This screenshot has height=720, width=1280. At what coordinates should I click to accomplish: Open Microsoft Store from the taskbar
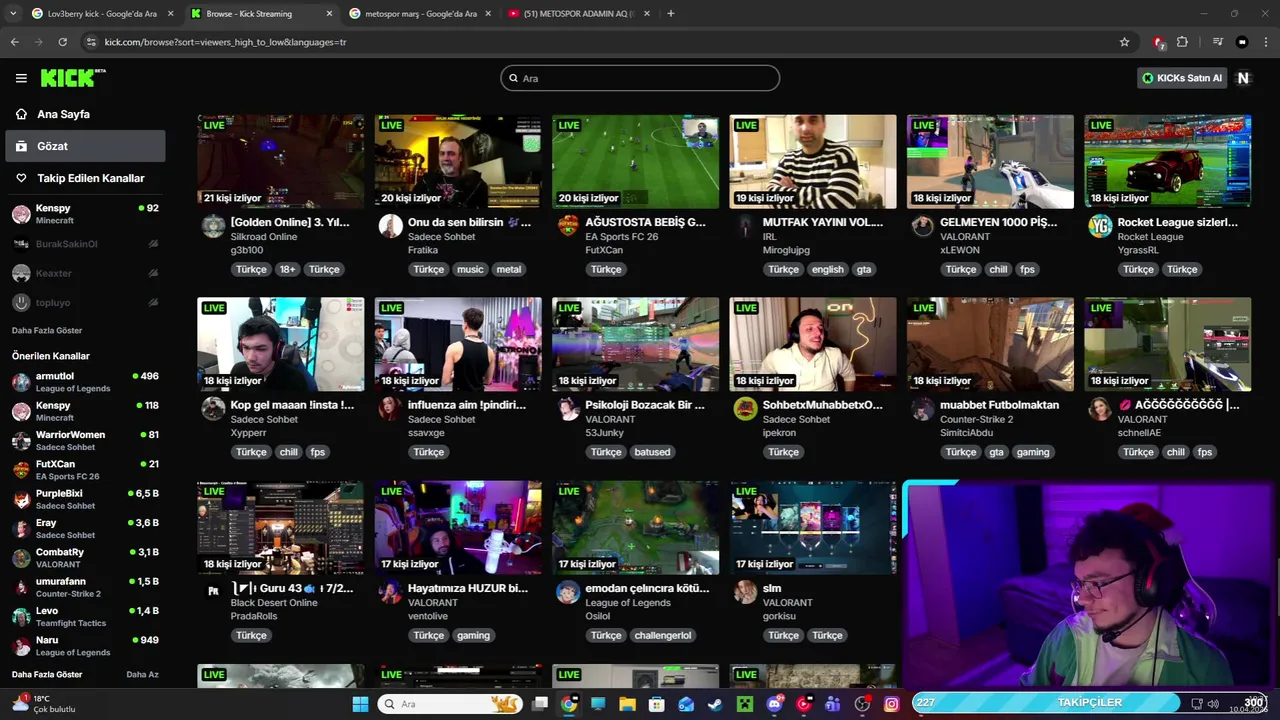(656, 704)
